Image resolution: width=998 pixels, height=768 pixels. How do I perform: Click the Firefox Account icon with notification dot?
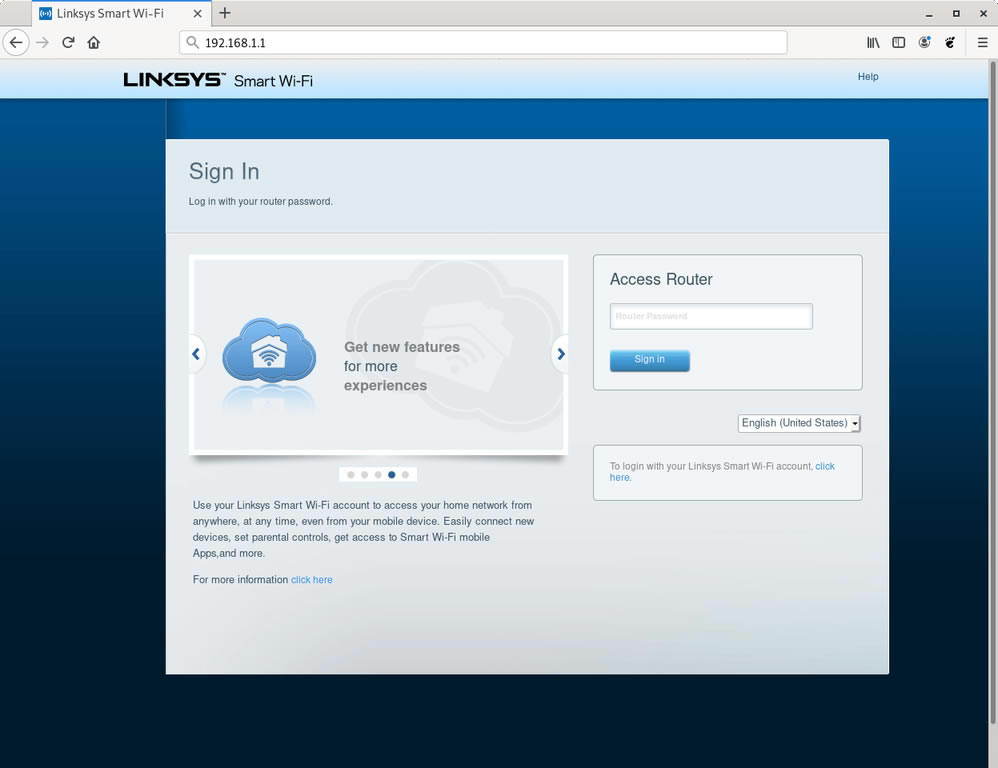click(925, 43)
